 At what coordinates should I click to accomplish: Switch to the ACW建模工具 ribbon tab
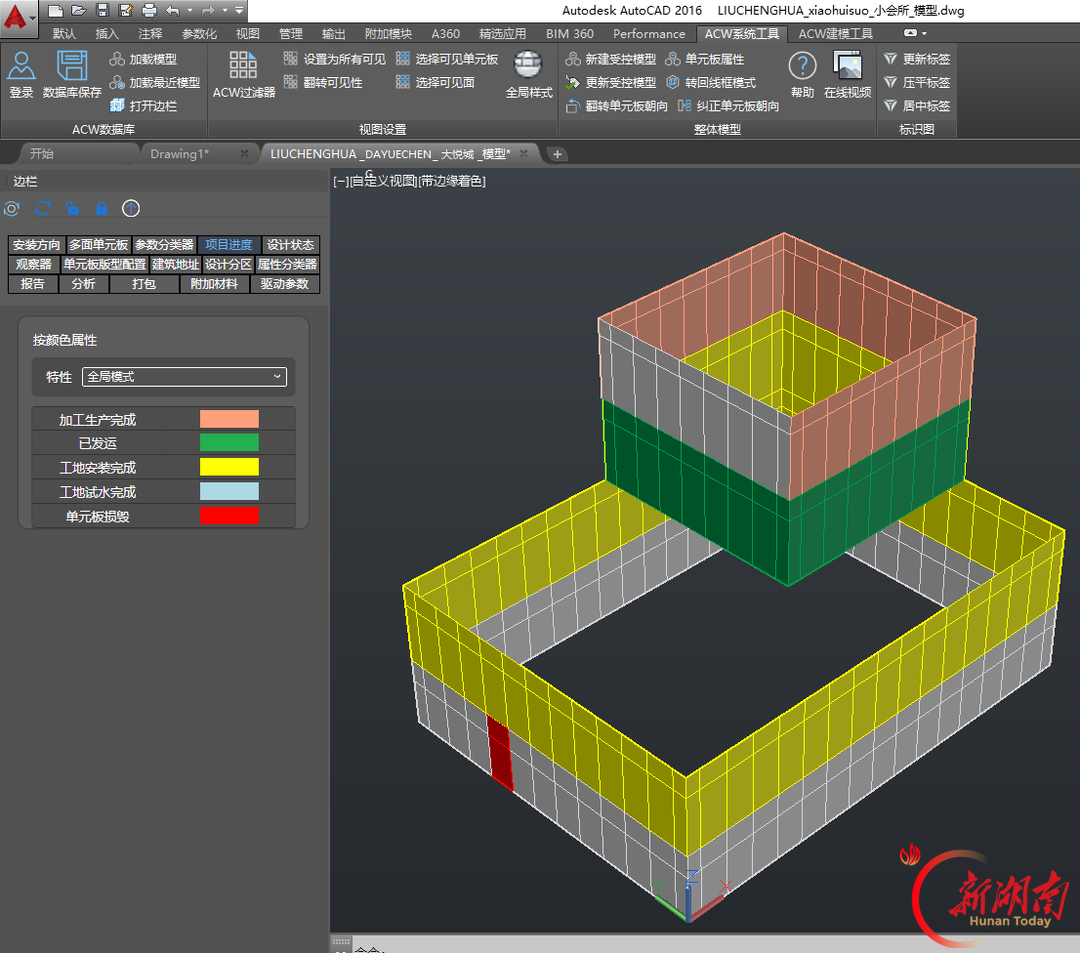coord(835,34)
